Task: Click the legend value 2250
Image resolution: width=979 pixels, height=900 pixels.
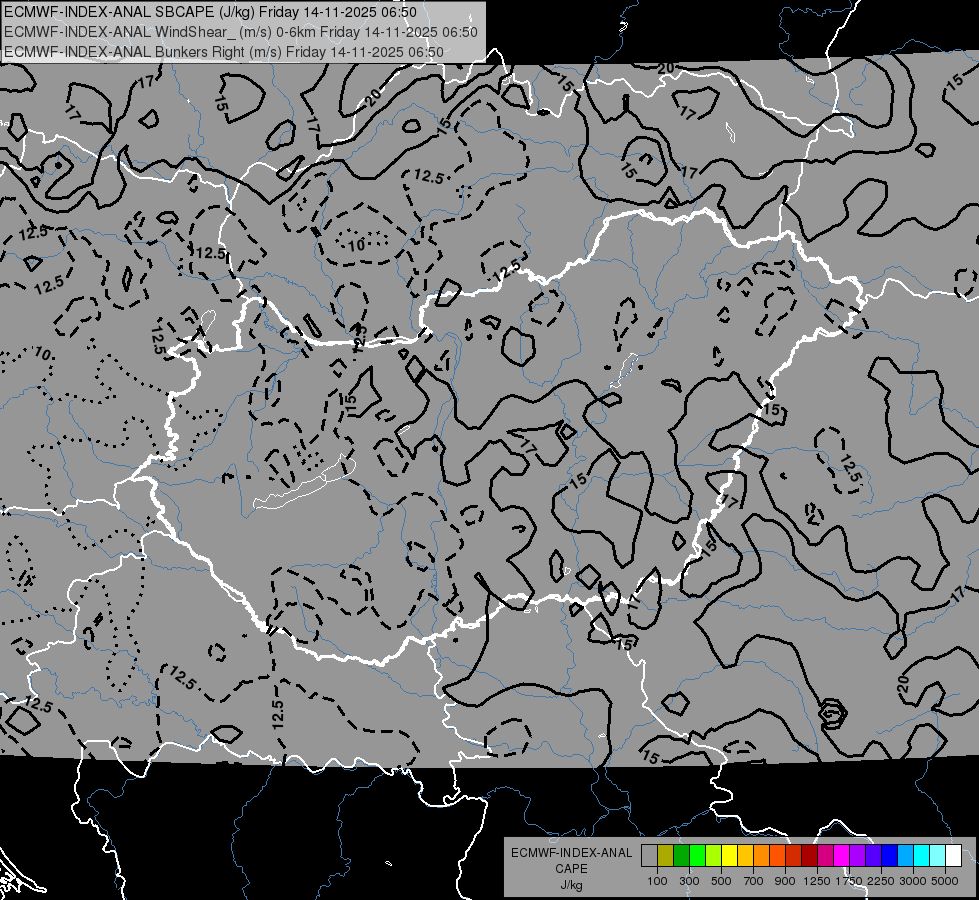Action: (881, 881)
